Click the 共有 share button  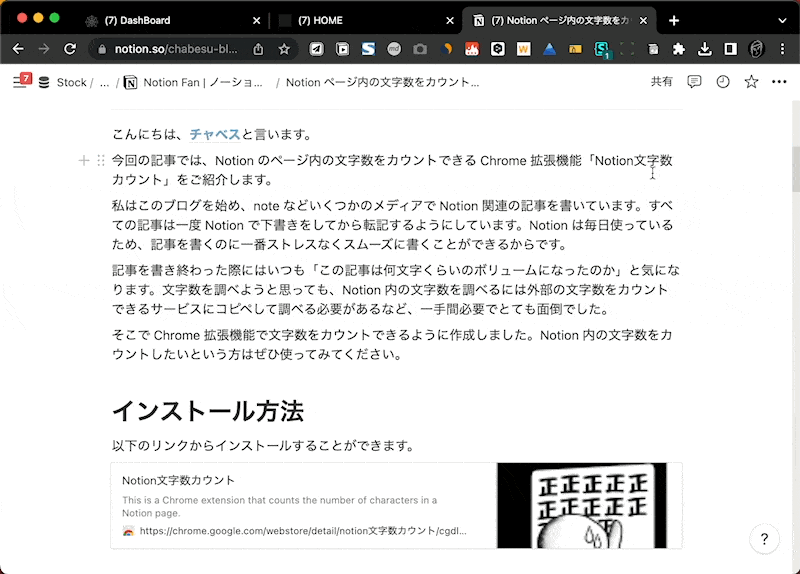(661, 82)
